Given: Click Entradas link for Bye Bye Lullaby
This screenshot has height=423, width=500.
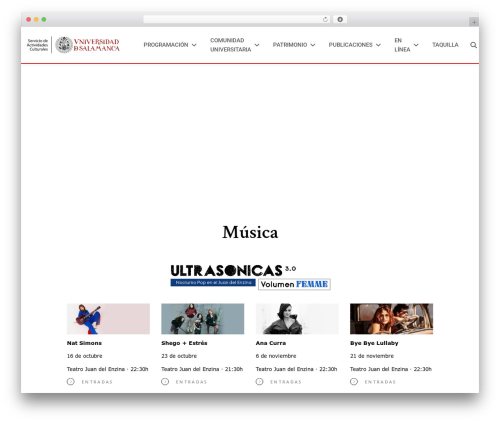Looking at the screenshot, I should coord(380,382).
